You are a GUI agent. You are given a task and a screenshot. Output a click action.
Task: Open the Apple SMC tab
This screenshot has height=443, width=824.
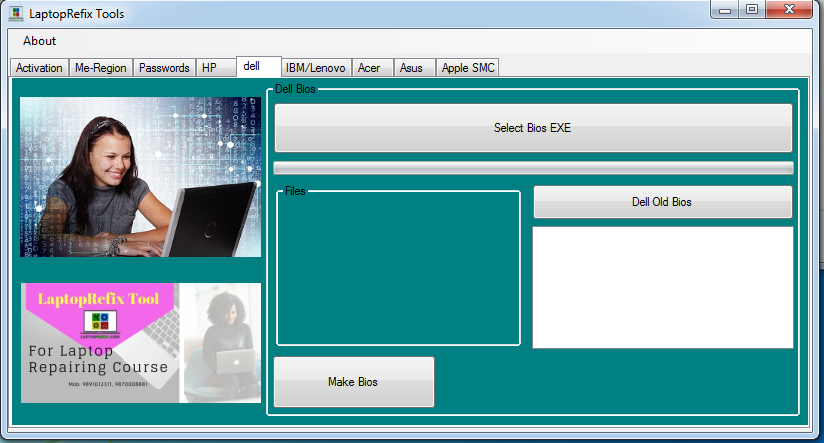(467, 68)
